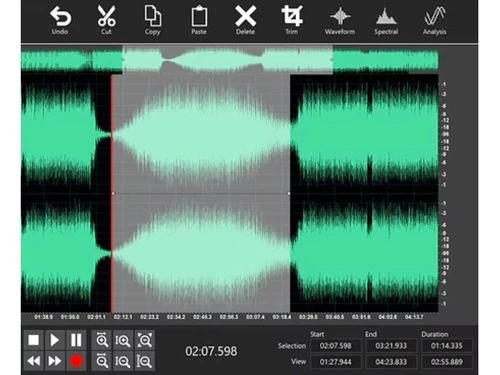The height and width of the screenshot is (375, 500).
Task: Grab the right selection handle on the waveform
Action: (x=289, y=193)
